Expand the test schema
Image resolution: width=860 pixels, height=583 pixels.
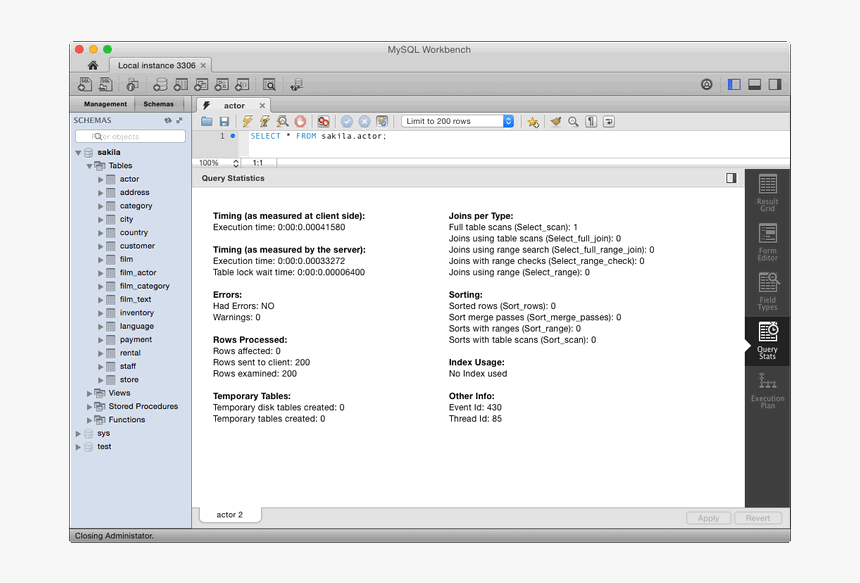(x=78, y=447)
